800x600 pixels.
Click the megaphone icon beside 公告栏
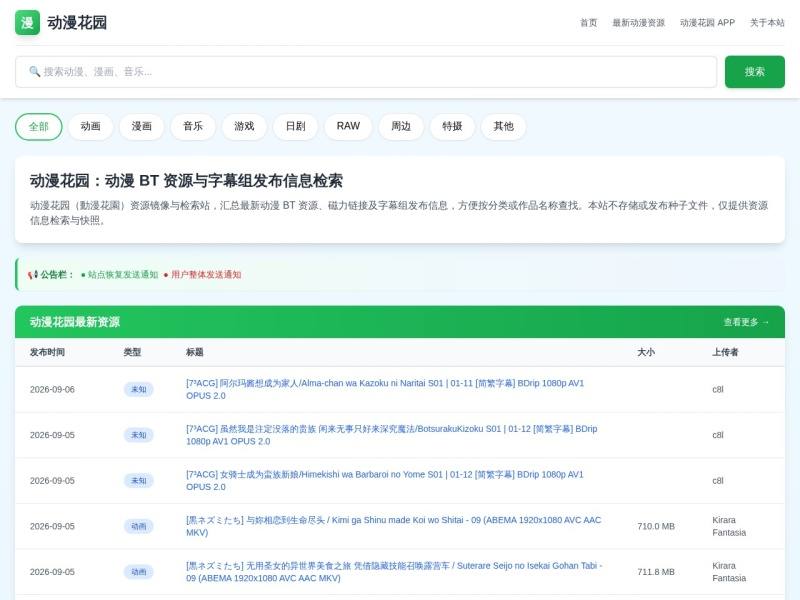click(33, 274)
